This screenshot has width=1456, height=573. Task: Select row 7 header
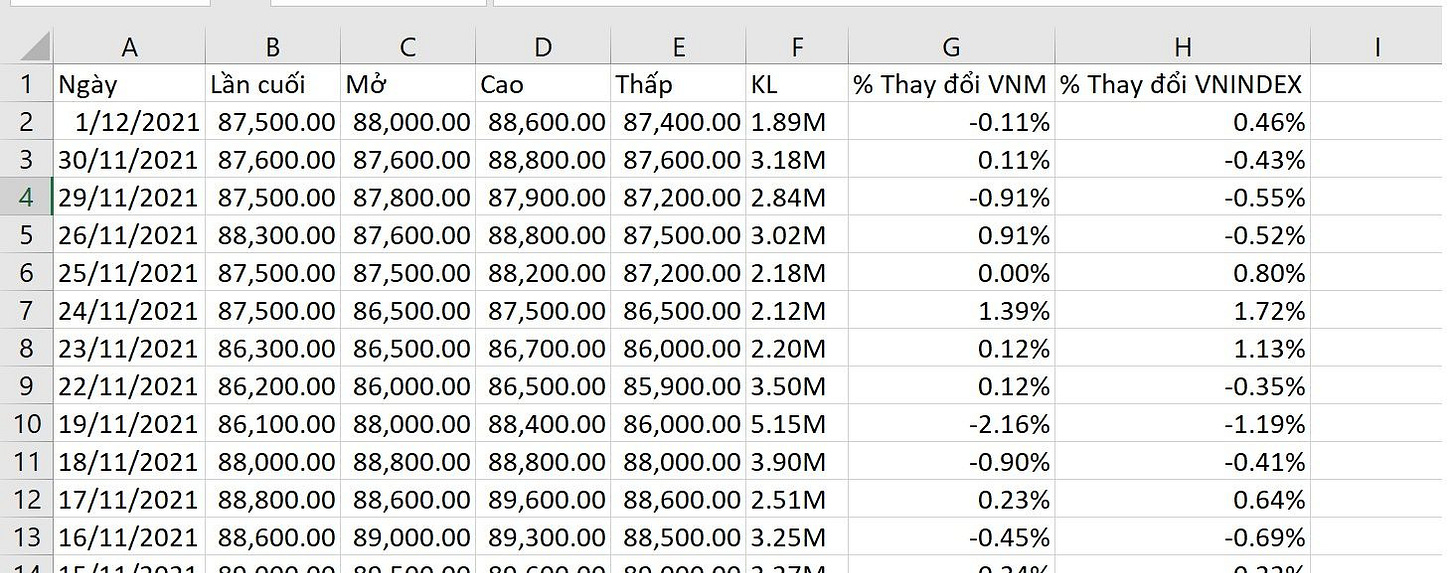pos(27,311)
